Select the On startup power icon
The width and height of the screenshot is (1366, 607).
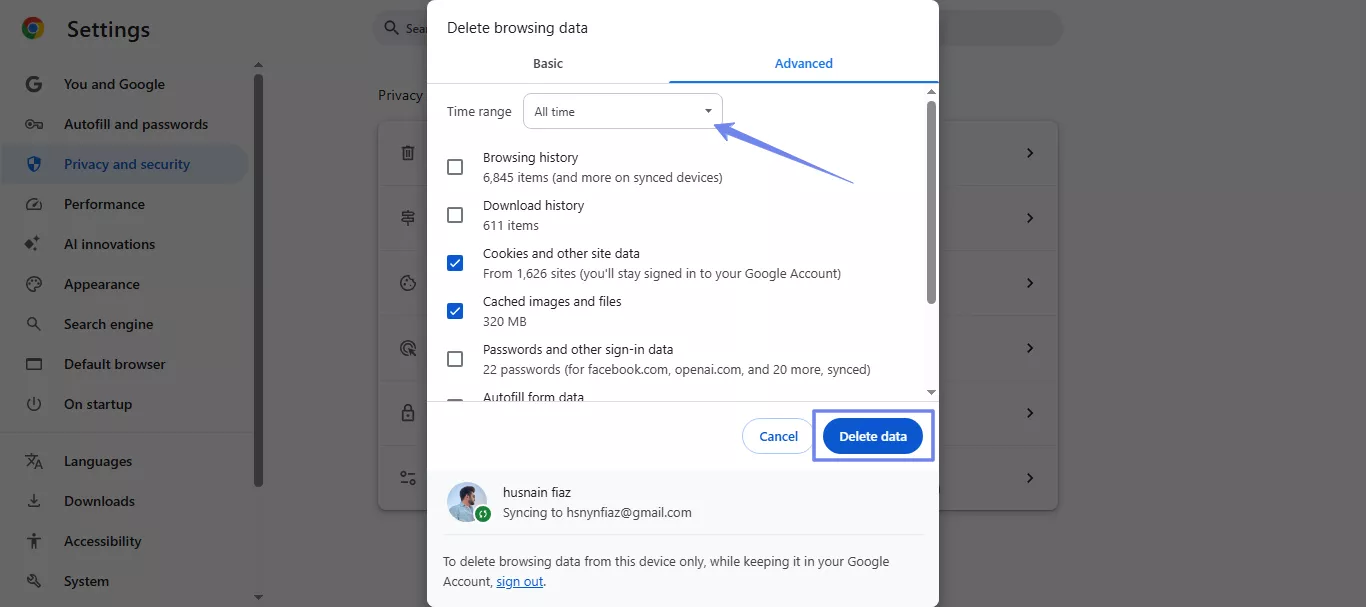coord(33,404)
